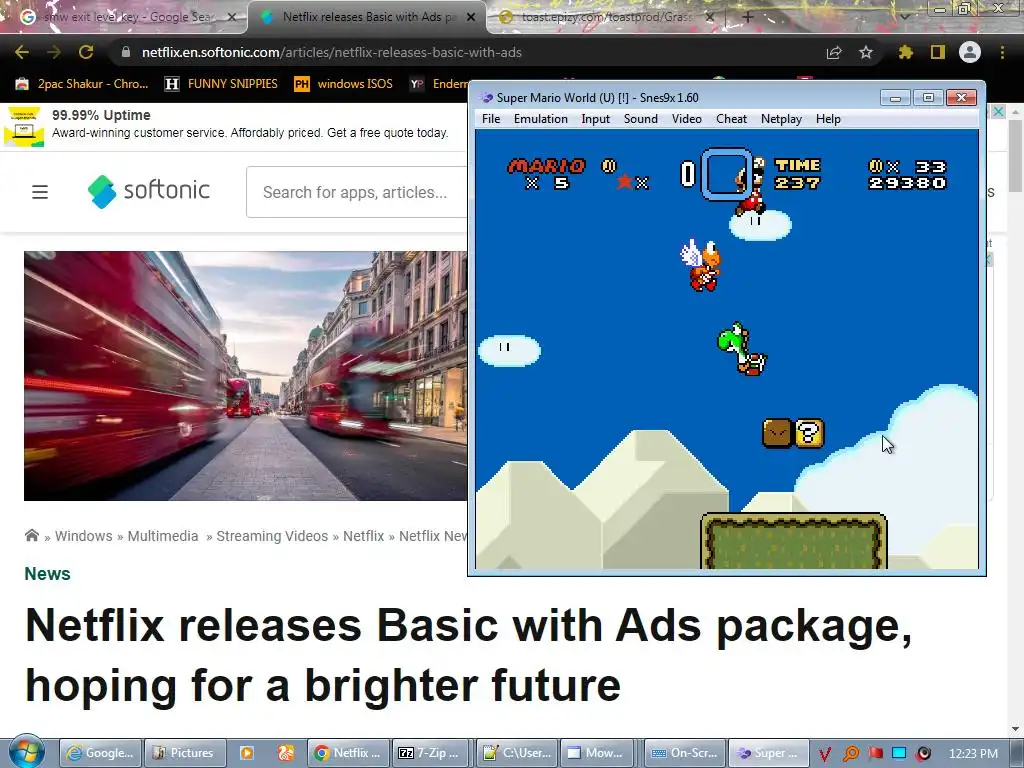The image size is (1024, 768).
Task: Close the Netflix releases Basic with Ads tab
Action: (471, 17)
